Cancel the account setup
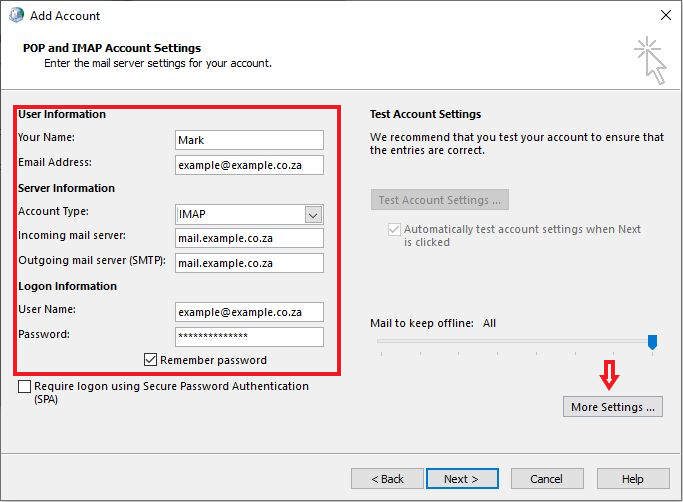This screenshot has width=683, height=502. [x=546, y=479]
